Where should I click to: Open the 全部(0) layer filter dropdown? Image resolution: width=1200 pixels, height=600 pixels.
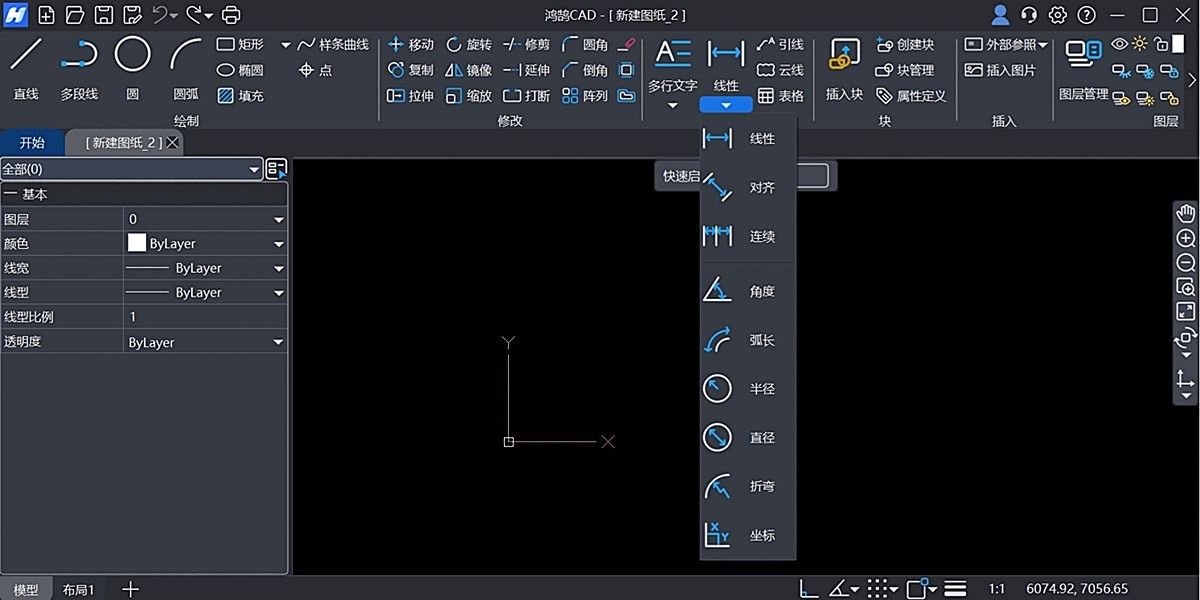click(x=255, y=169)
